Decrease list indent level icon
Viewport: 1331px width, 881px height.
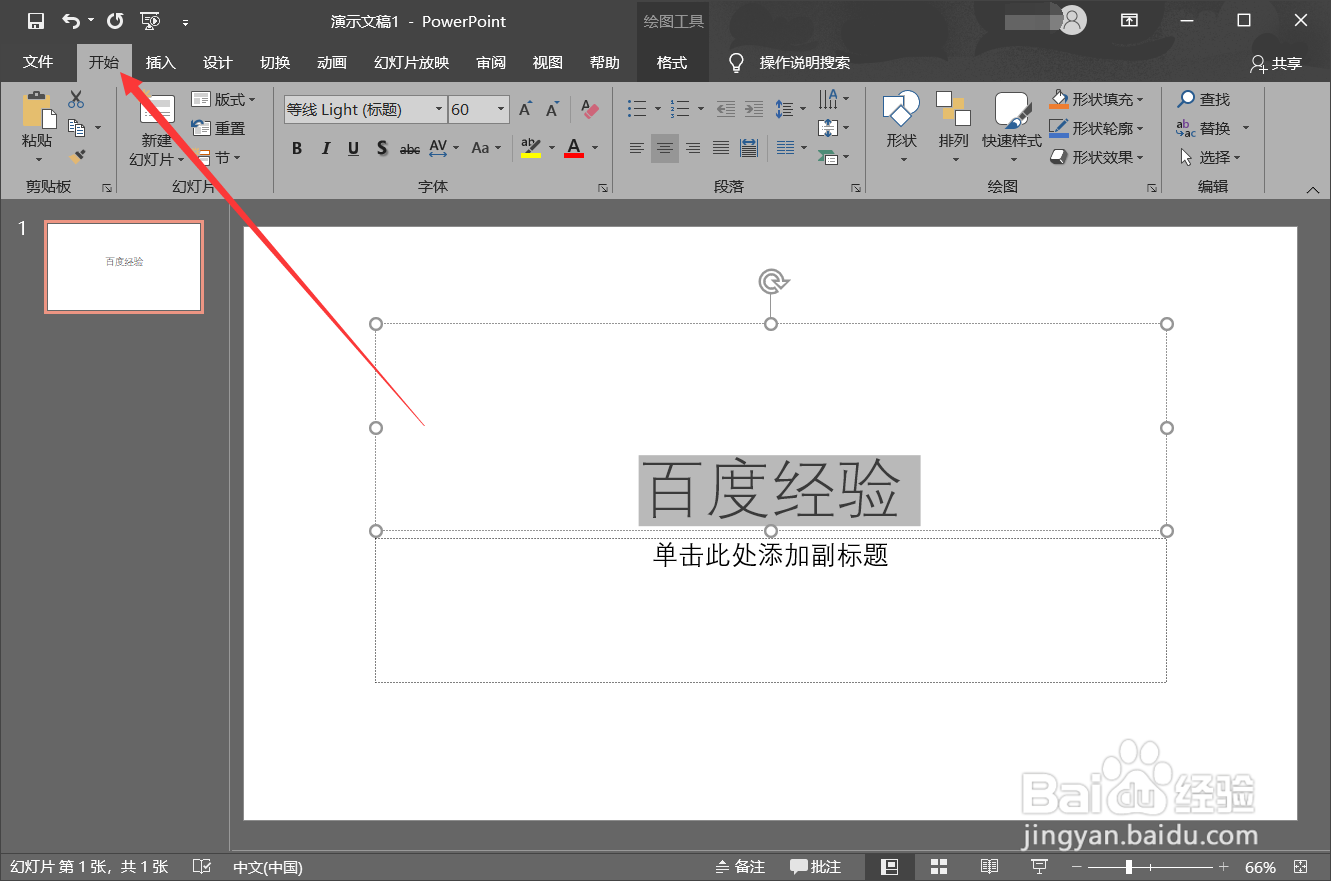pyautogui.click(x=726, y=109)
